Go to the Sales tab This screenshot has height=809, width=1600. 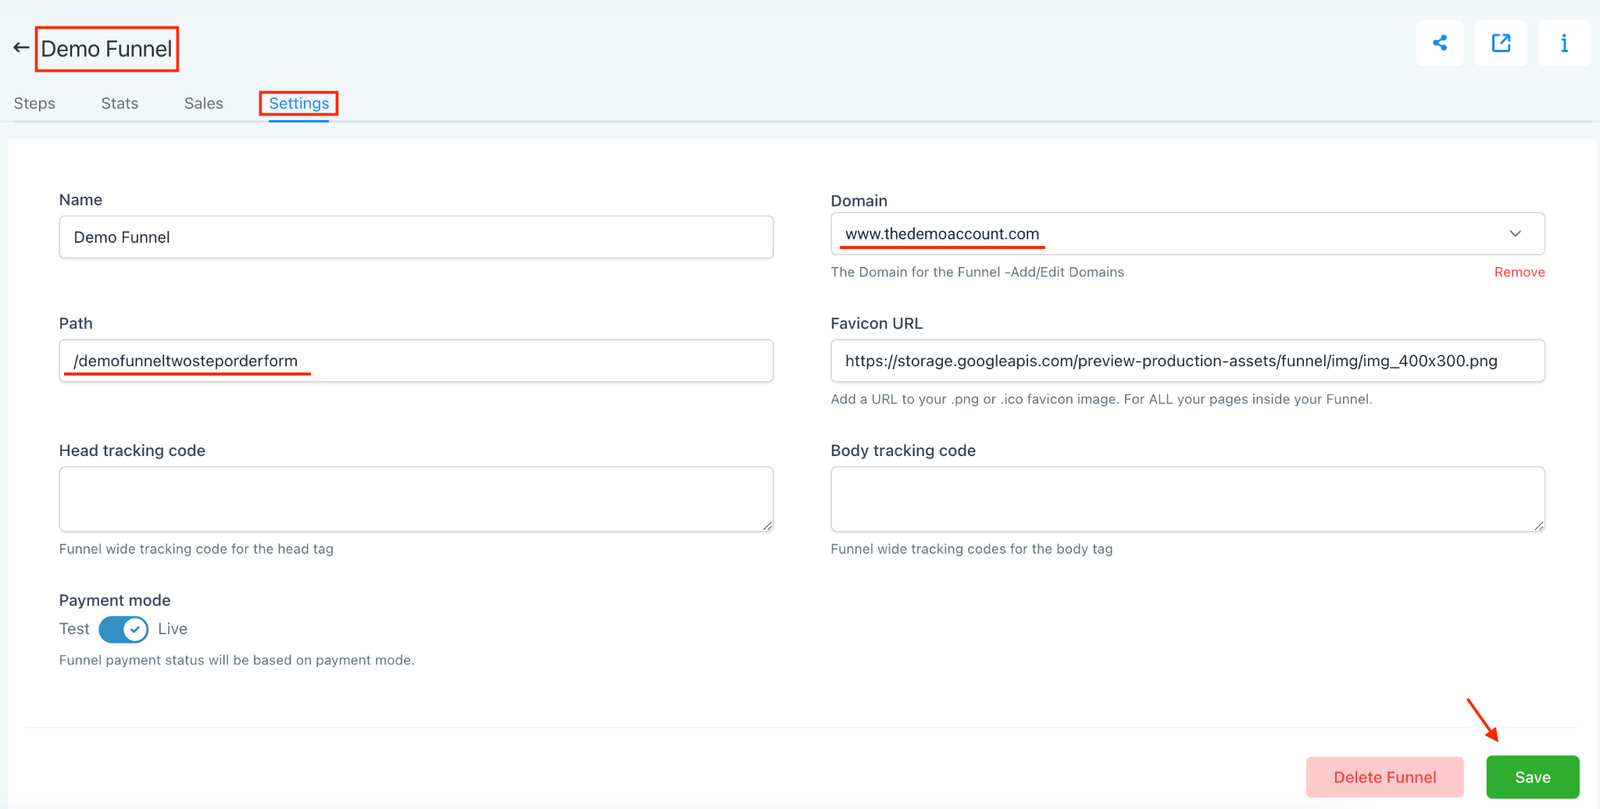[203, 103]
